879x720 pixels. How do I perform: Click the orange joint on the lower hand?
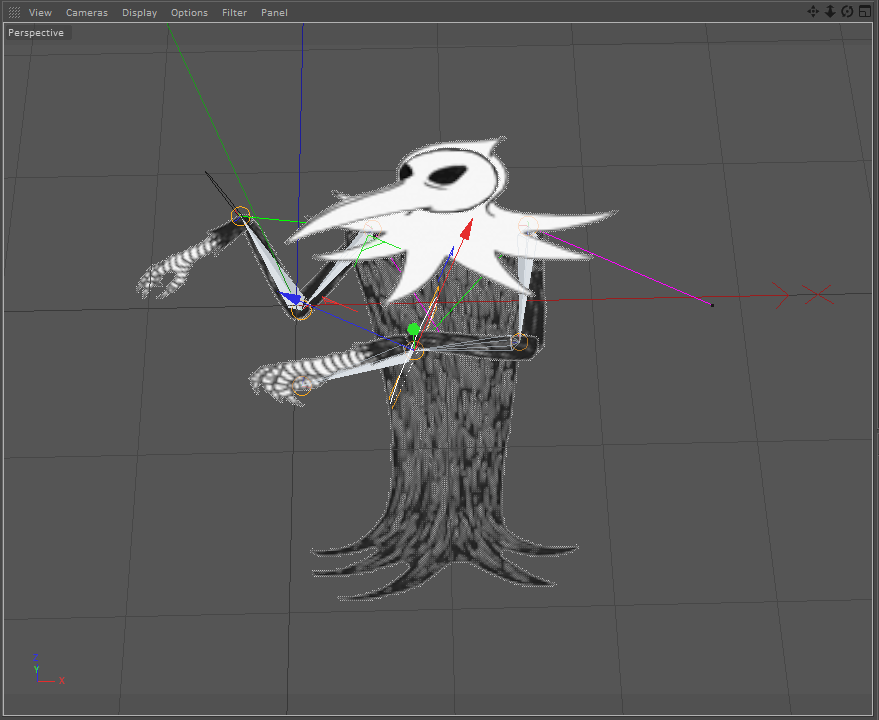pyautogui.click(x=302, y=386)
